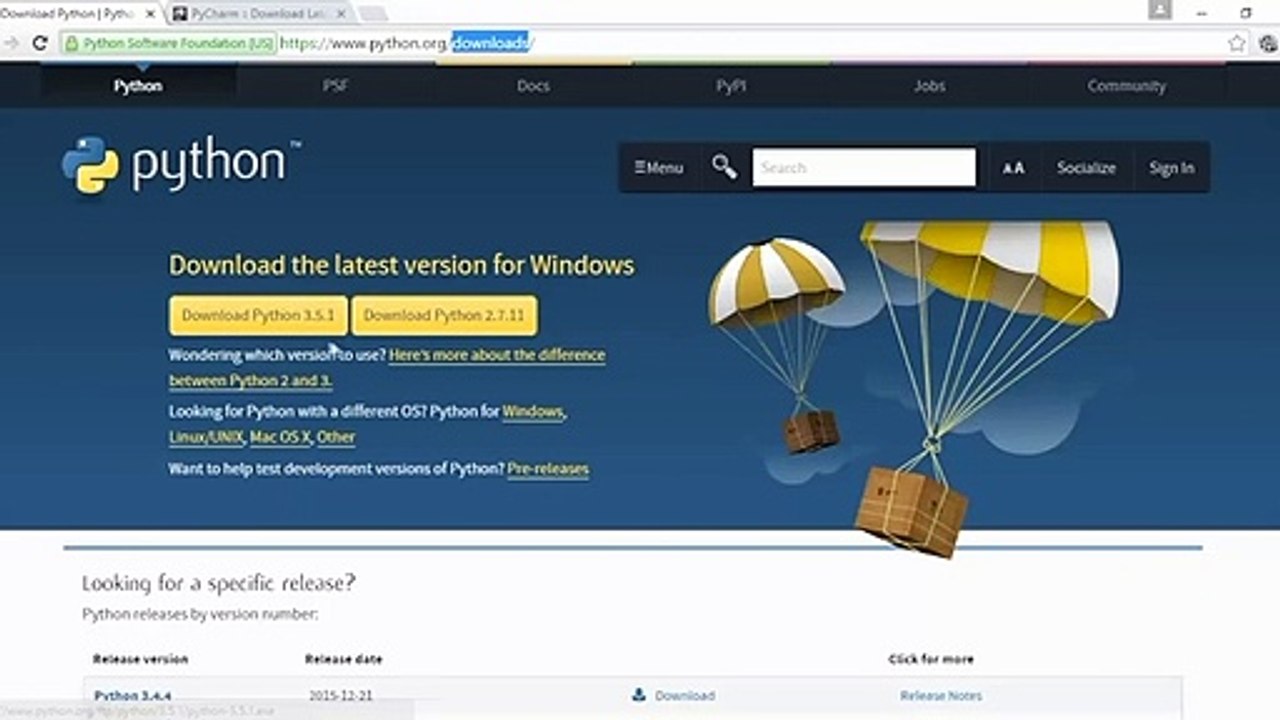Open the Other OS link
Viewport: 1280px width, 720px height.
pos(336,437)
